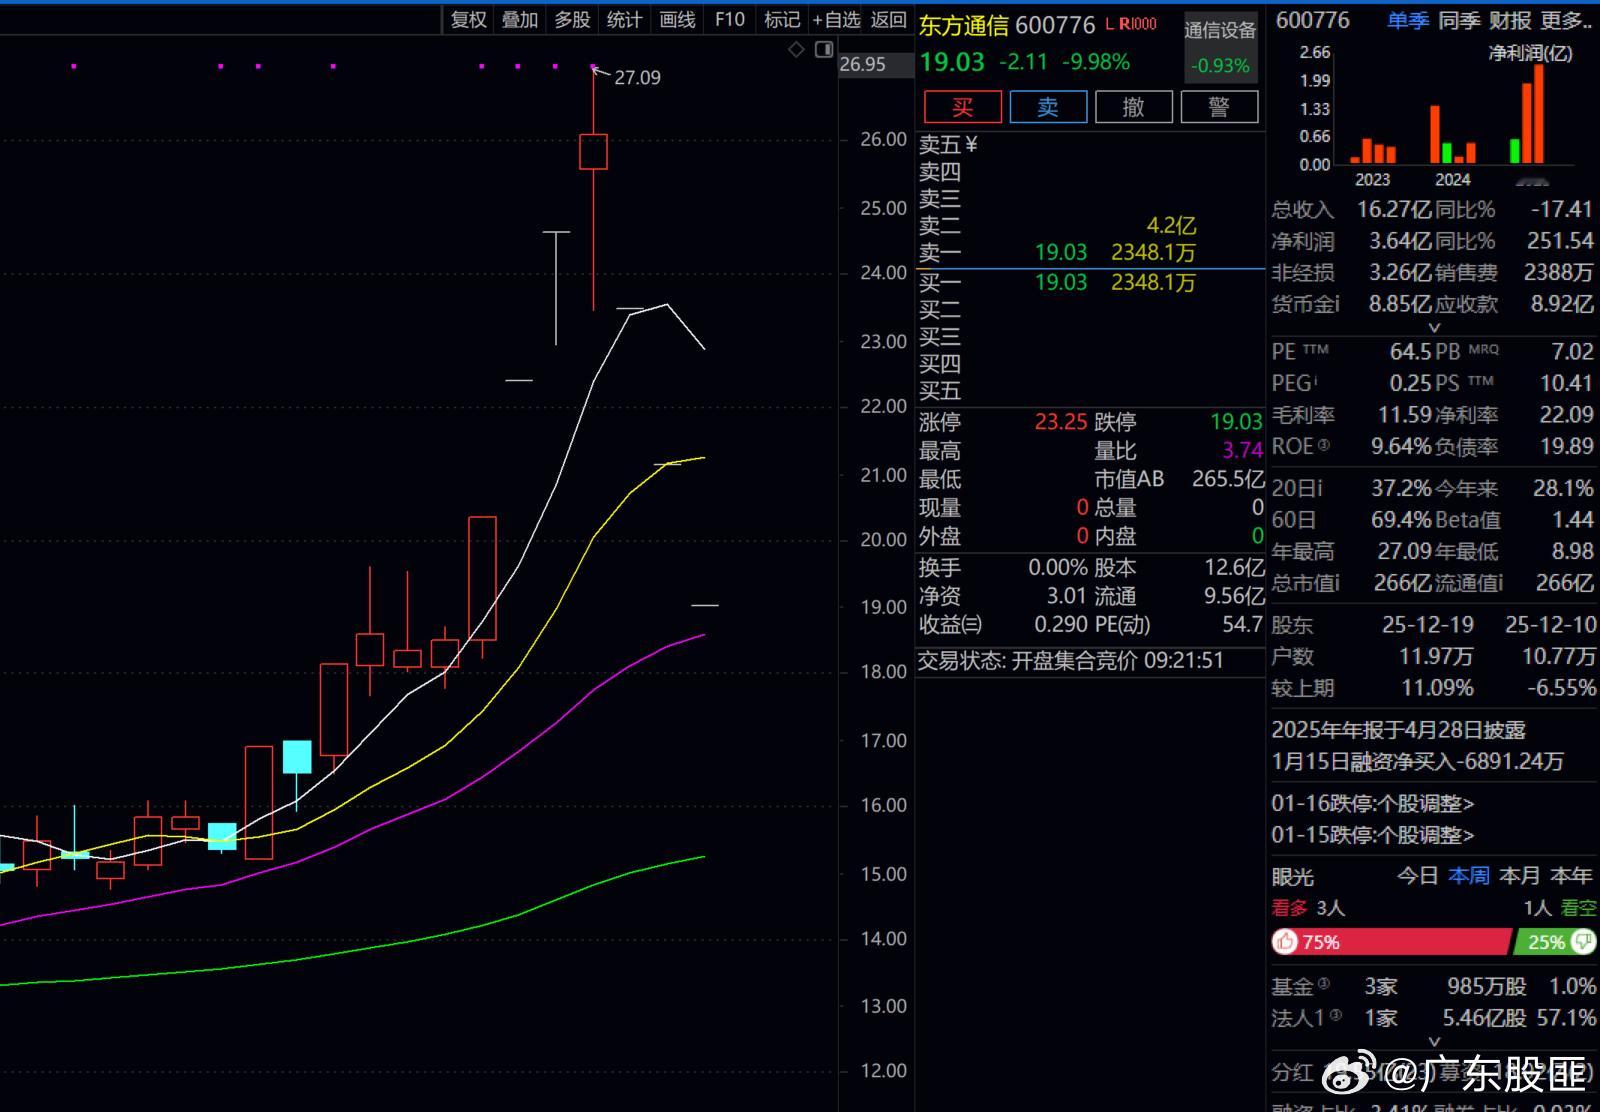1600x1112 pixels.
Task: Open the 01-15跌停:个股调整 news link
Action: (1373, 834)
